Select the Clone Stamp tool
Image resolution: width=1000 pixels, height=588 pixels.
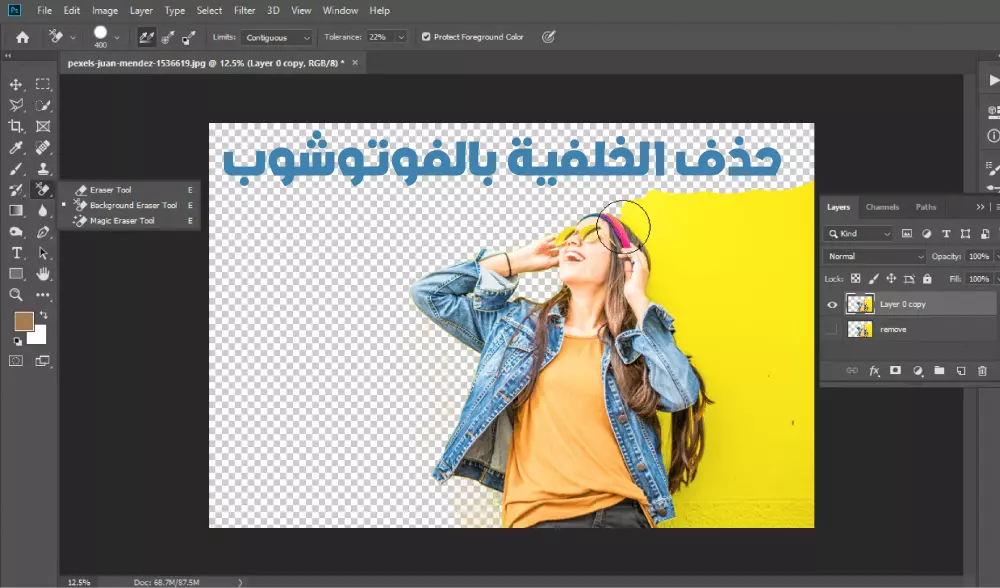pyautogui.click(x=43, y=168)
